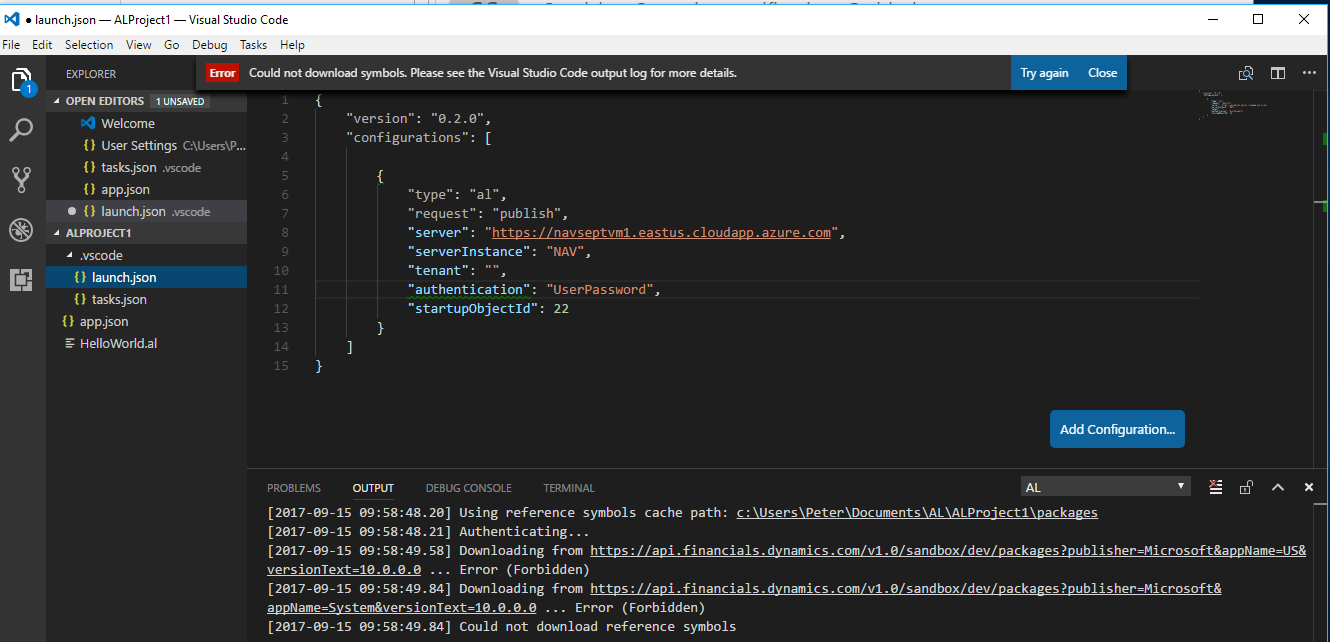Viewport: 1330px width, 642px height.
Task: Open the Debug menu
Action: pyautogui.click(x=210, y=45)
